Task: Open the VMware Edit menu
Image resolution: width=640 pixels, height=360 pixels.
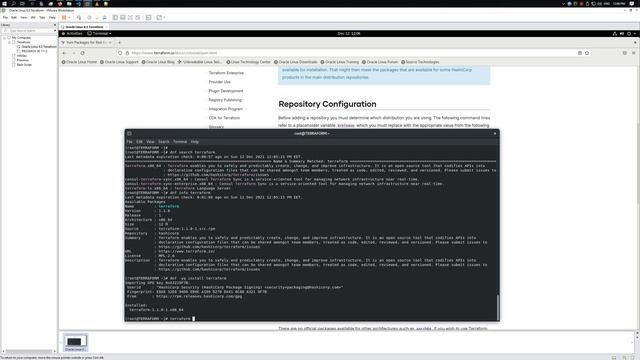Action: tap(14, 18)
